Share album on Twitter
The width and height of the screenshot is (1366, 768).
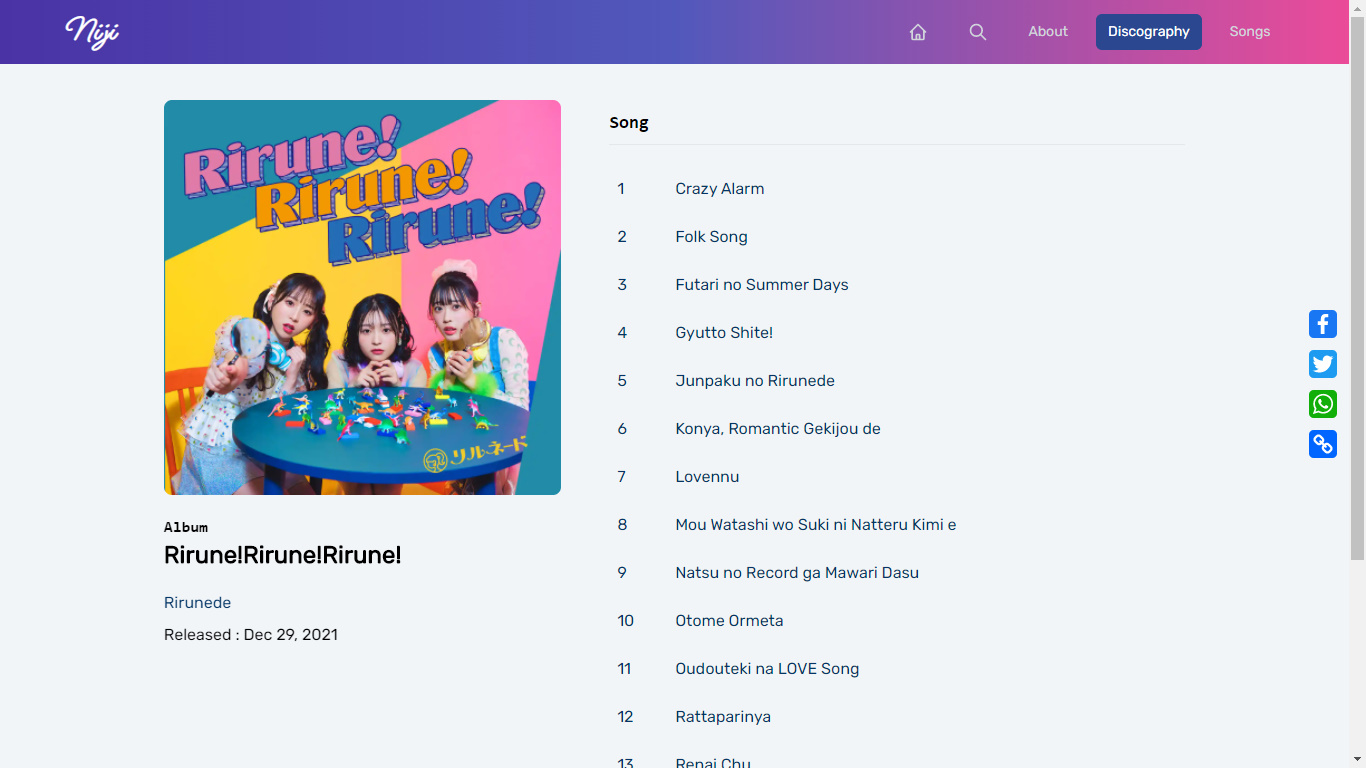point(1322,364)
